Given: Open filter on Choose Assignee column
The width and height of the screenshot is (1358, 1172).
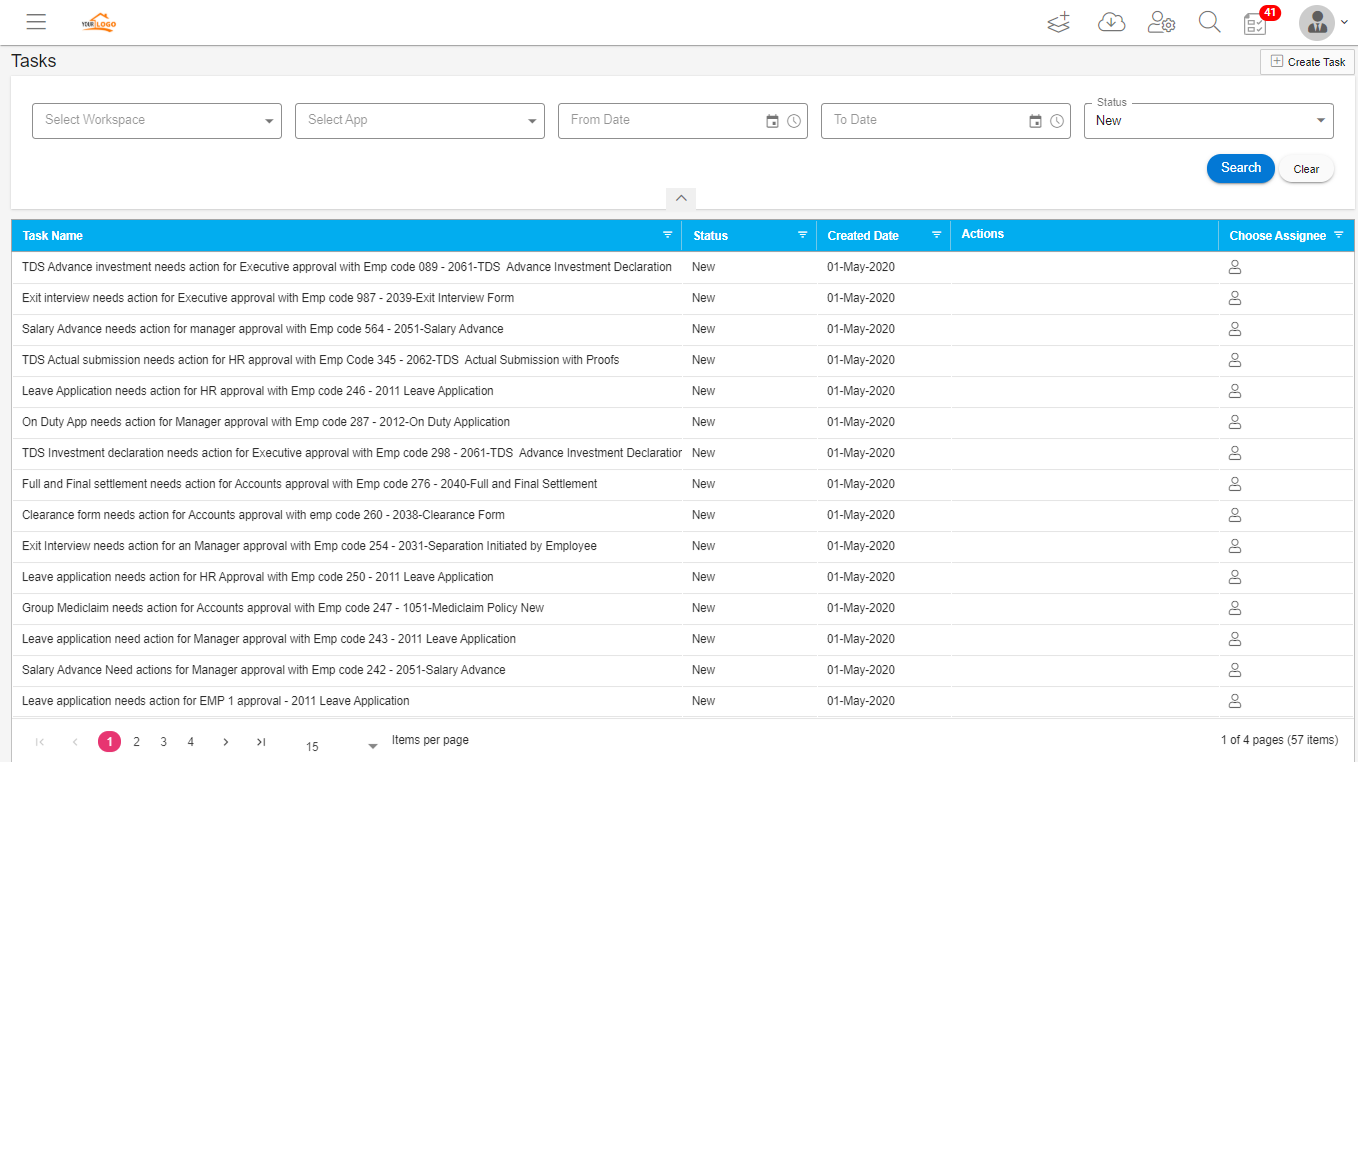Looking at the screenshot, I should point(1338,235).
